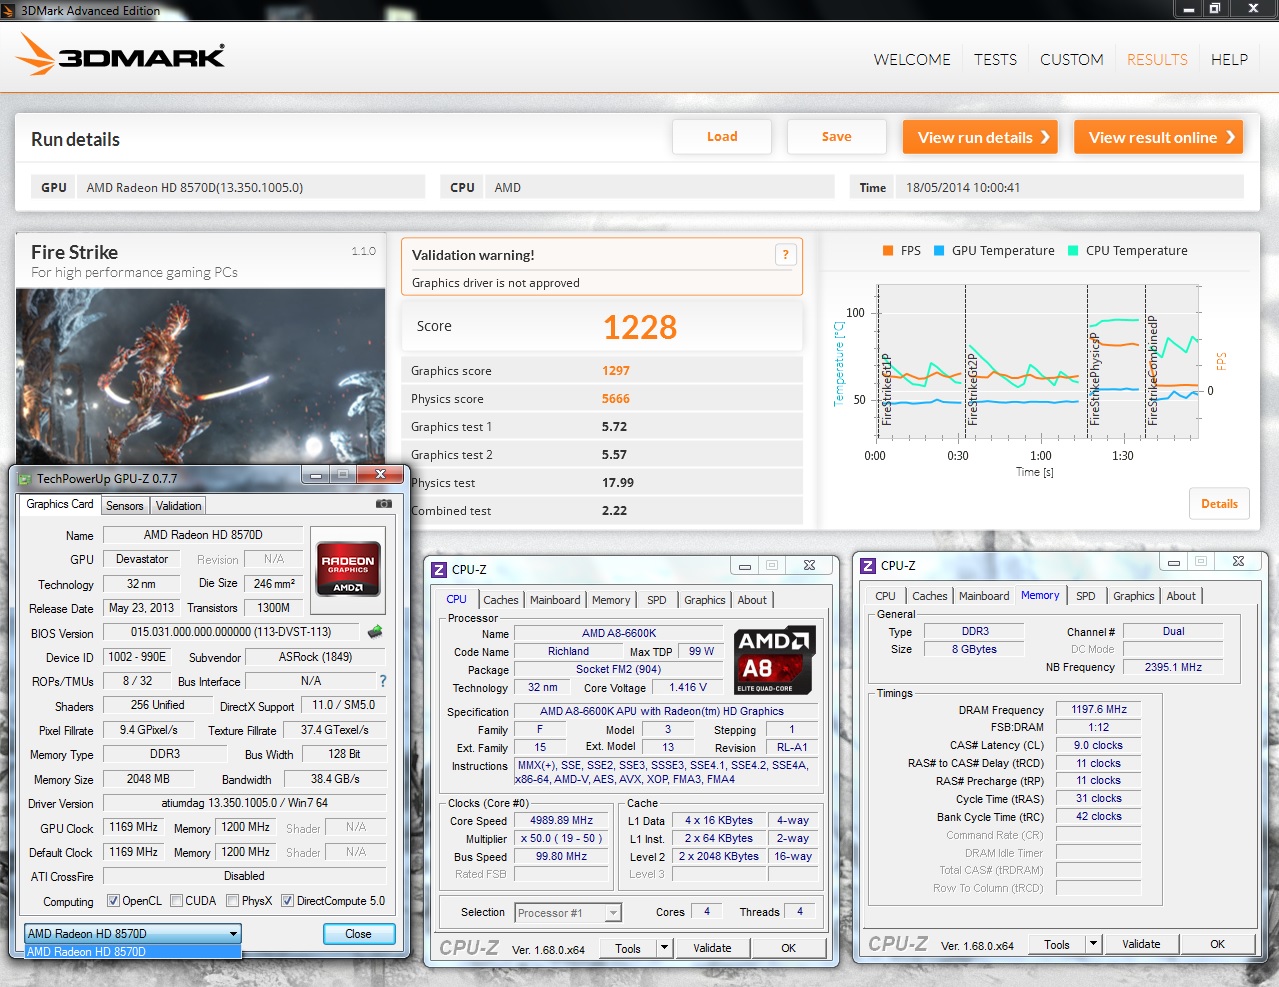Select the Graphics Card tab in GPU-Z

60,504
